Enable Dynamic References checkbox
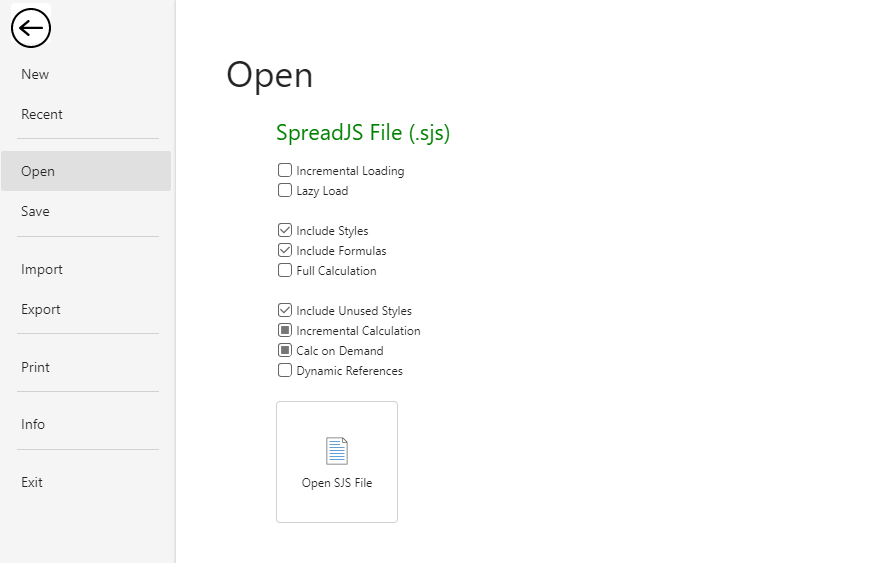The width and height of the screenshot is (887, 563). (285, 371)
